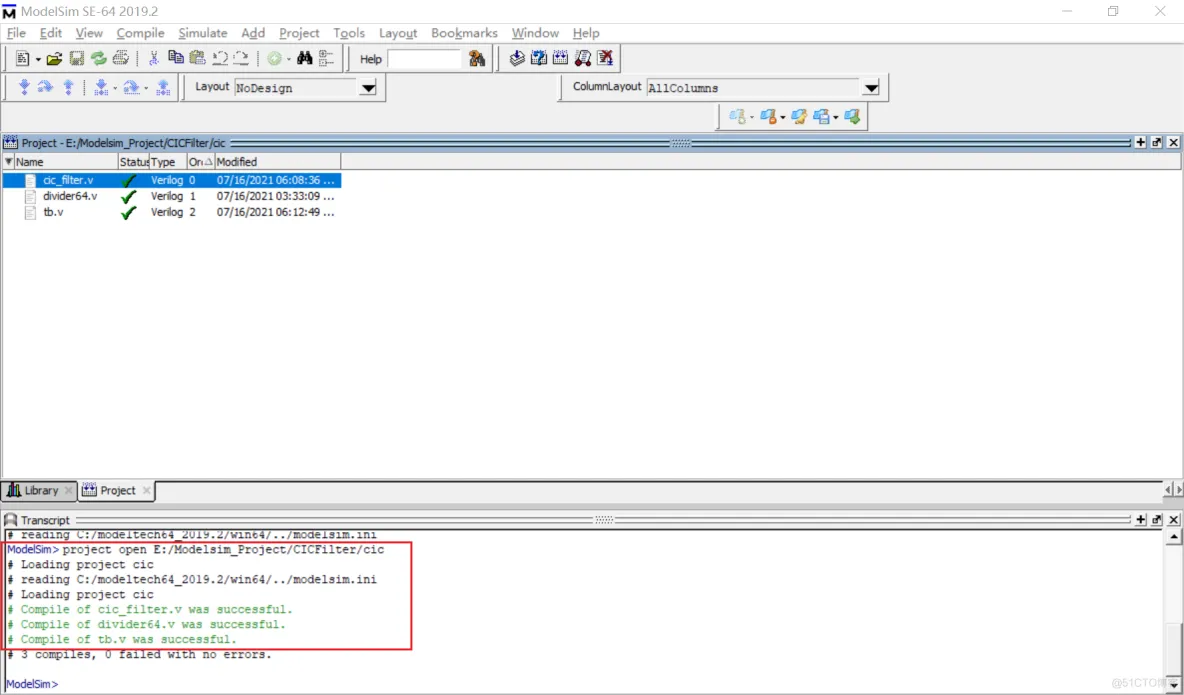
Task: Click the Simulate icon
Action: (x=560, y=58)
